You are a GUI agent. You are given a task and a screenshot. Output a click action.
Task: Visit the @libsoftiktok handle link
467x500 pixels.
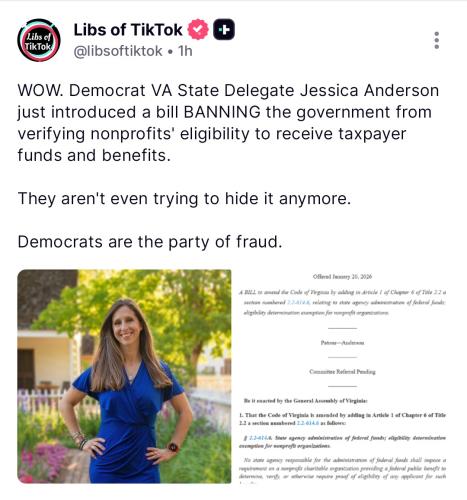point(118,51)
